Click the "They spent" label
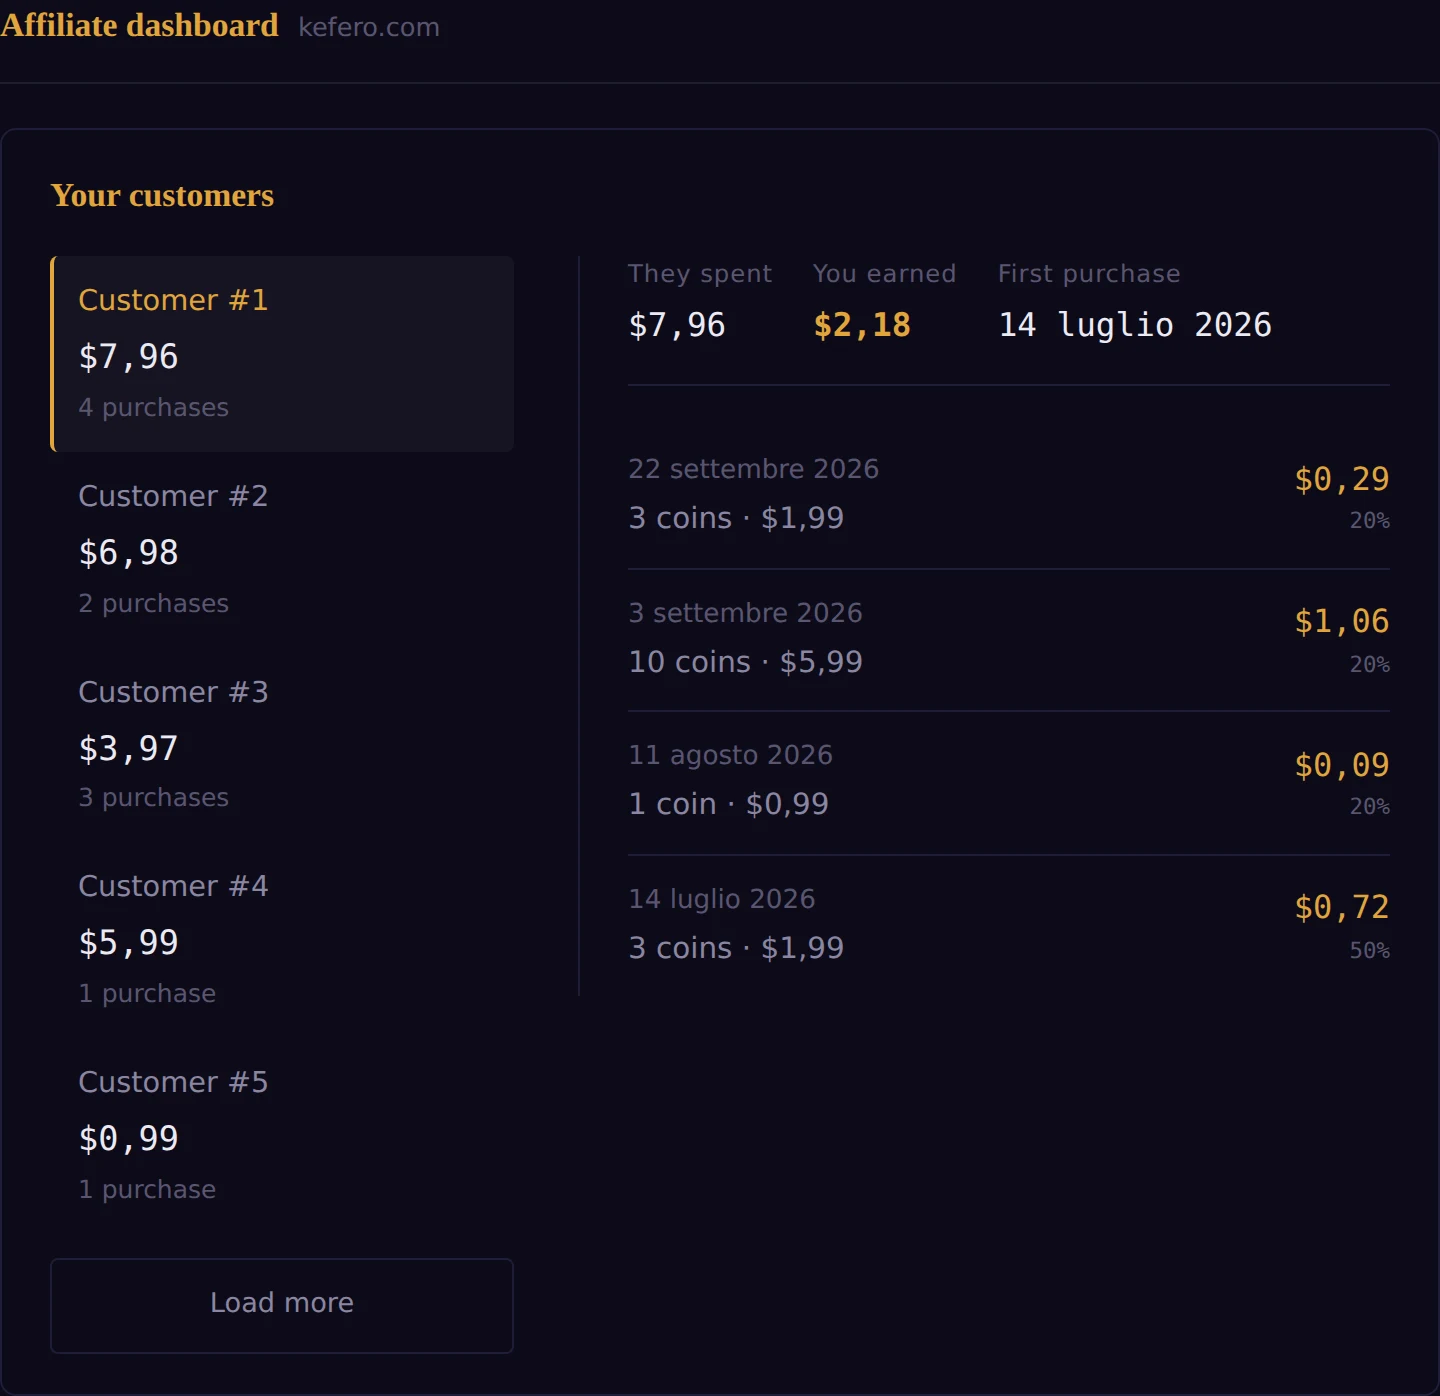 (700, 274)
